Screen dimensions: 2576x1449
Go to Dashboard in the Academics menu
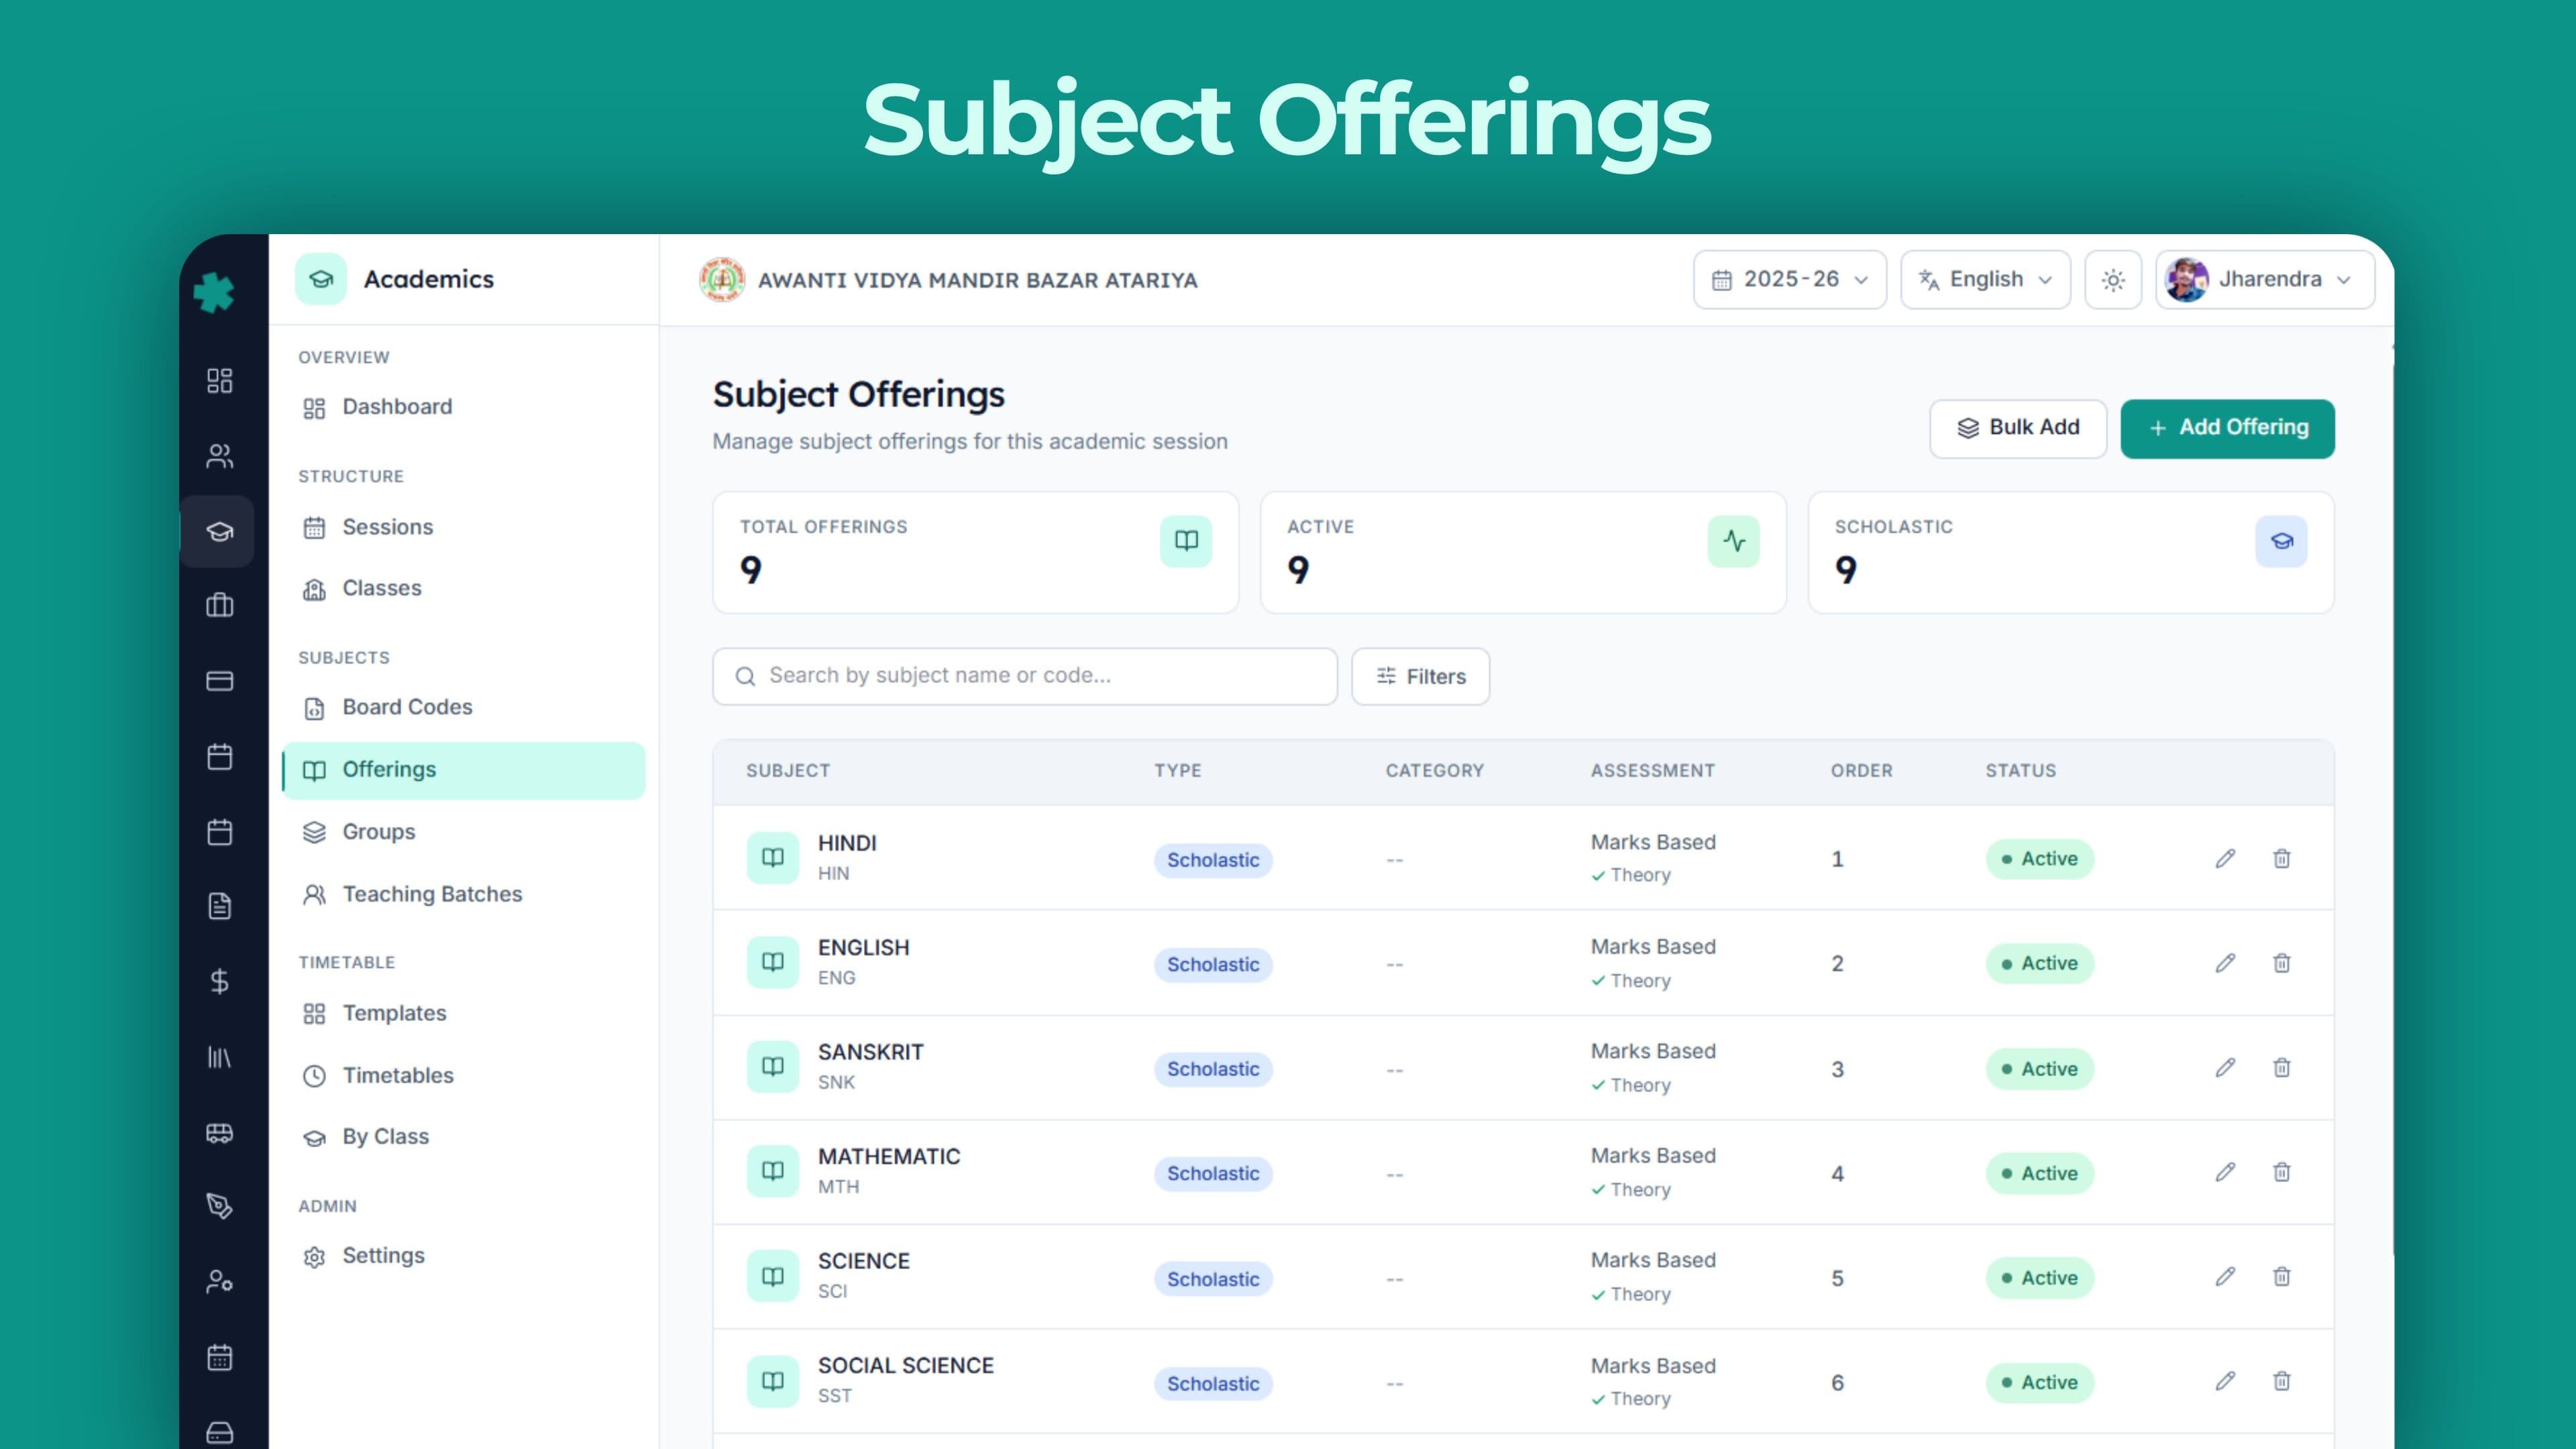(x=463, y=407)
